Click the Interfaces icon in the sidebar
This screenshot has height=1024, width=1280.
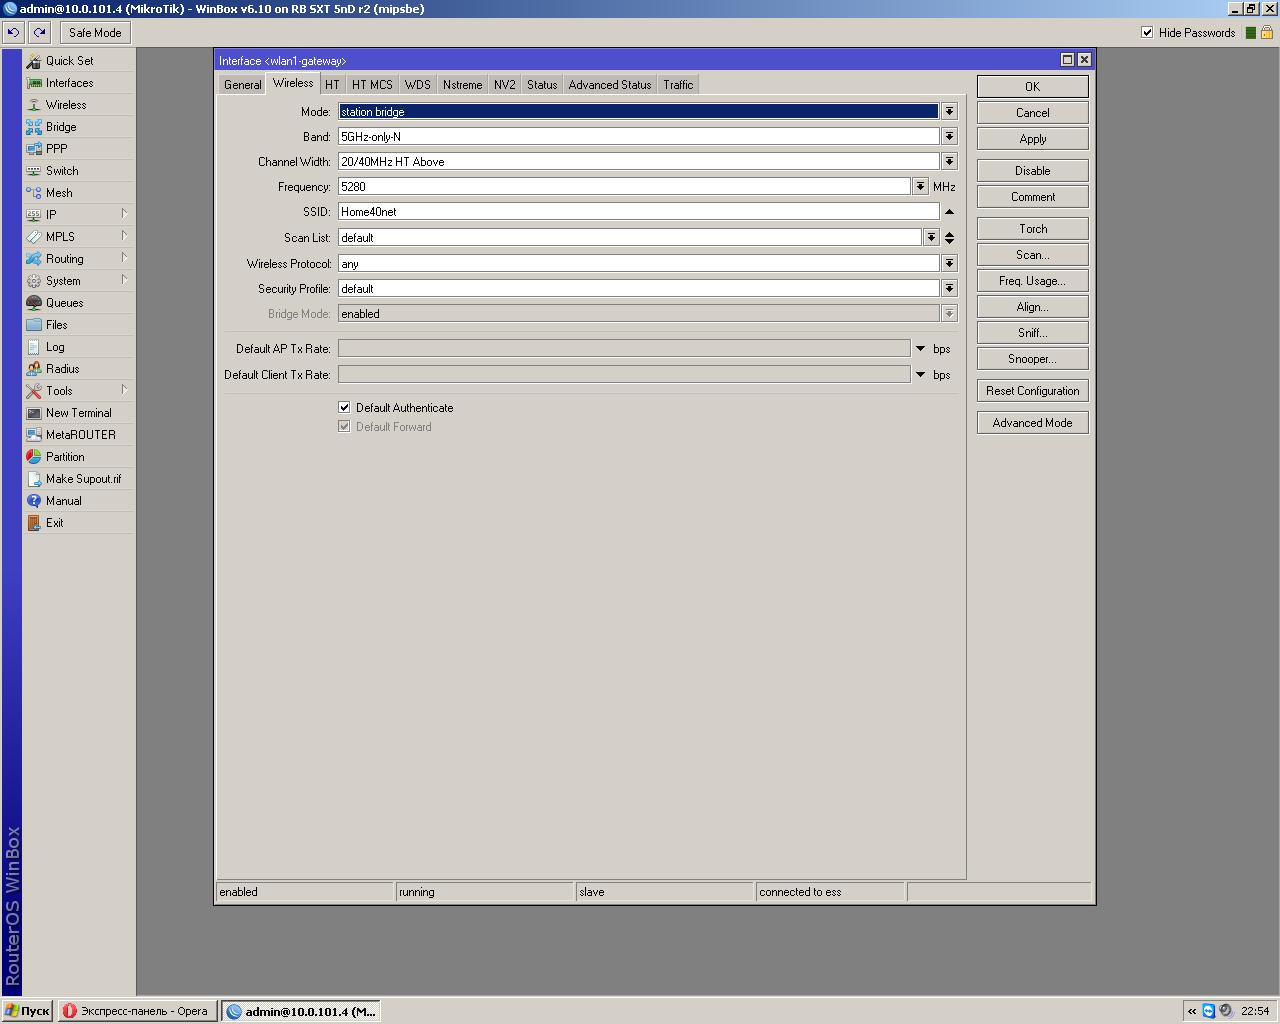click(x=34, y=83)
